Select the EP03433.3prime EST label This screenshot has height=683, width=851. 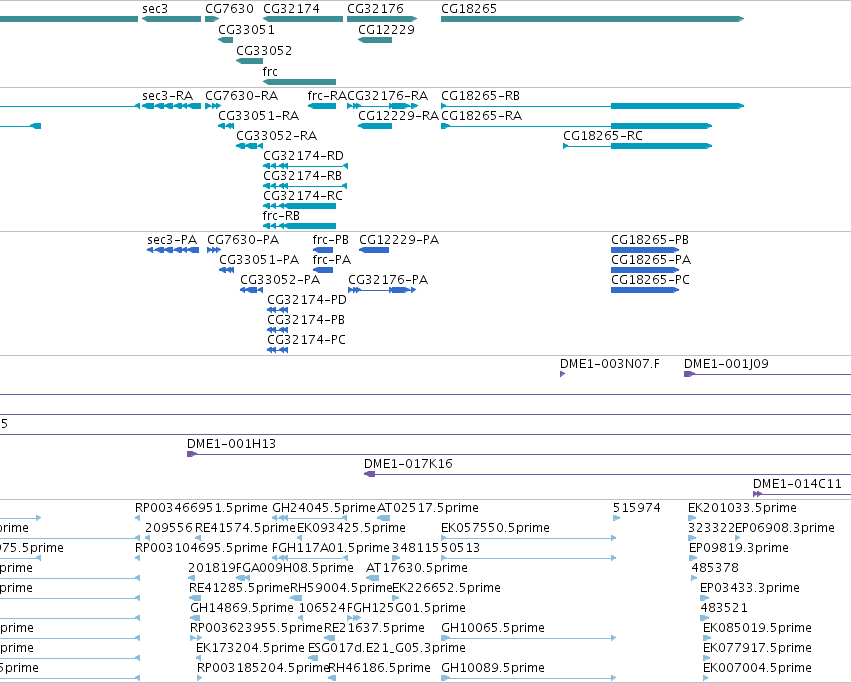point(750,589)
